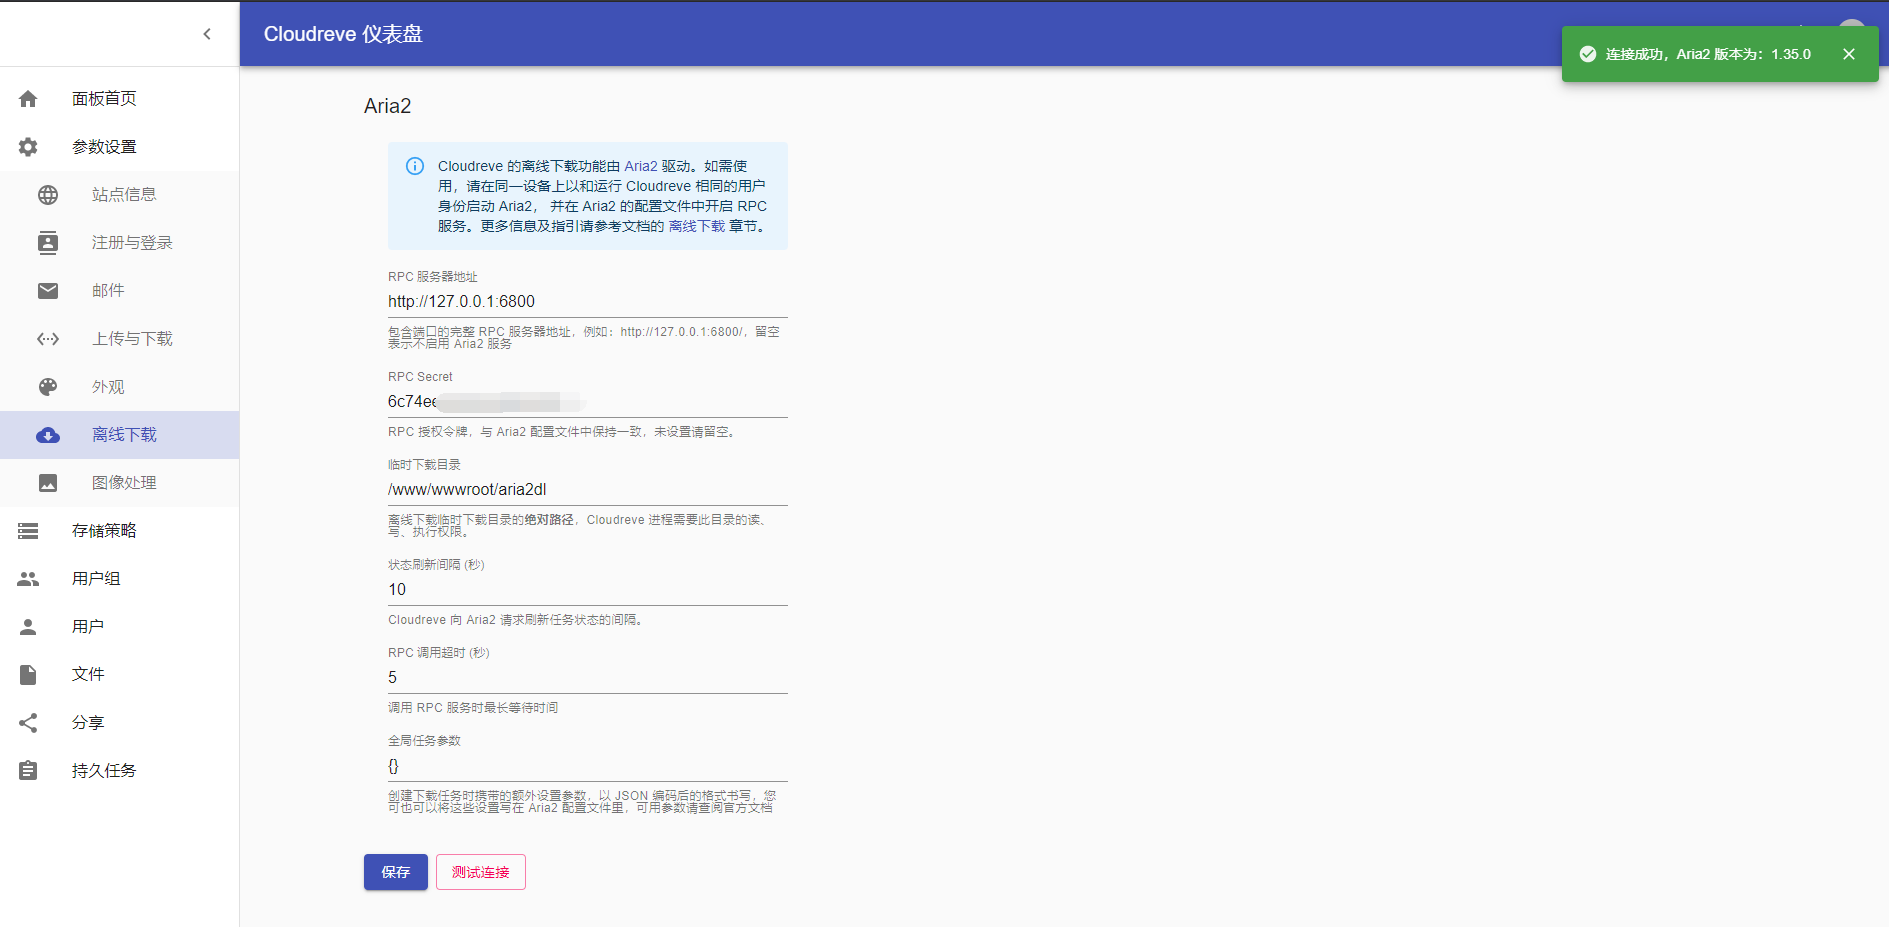This screenshot has width=1889, height=927.
Task: Open 持久任务 persistent tasks
Action: tap(120, 771)
